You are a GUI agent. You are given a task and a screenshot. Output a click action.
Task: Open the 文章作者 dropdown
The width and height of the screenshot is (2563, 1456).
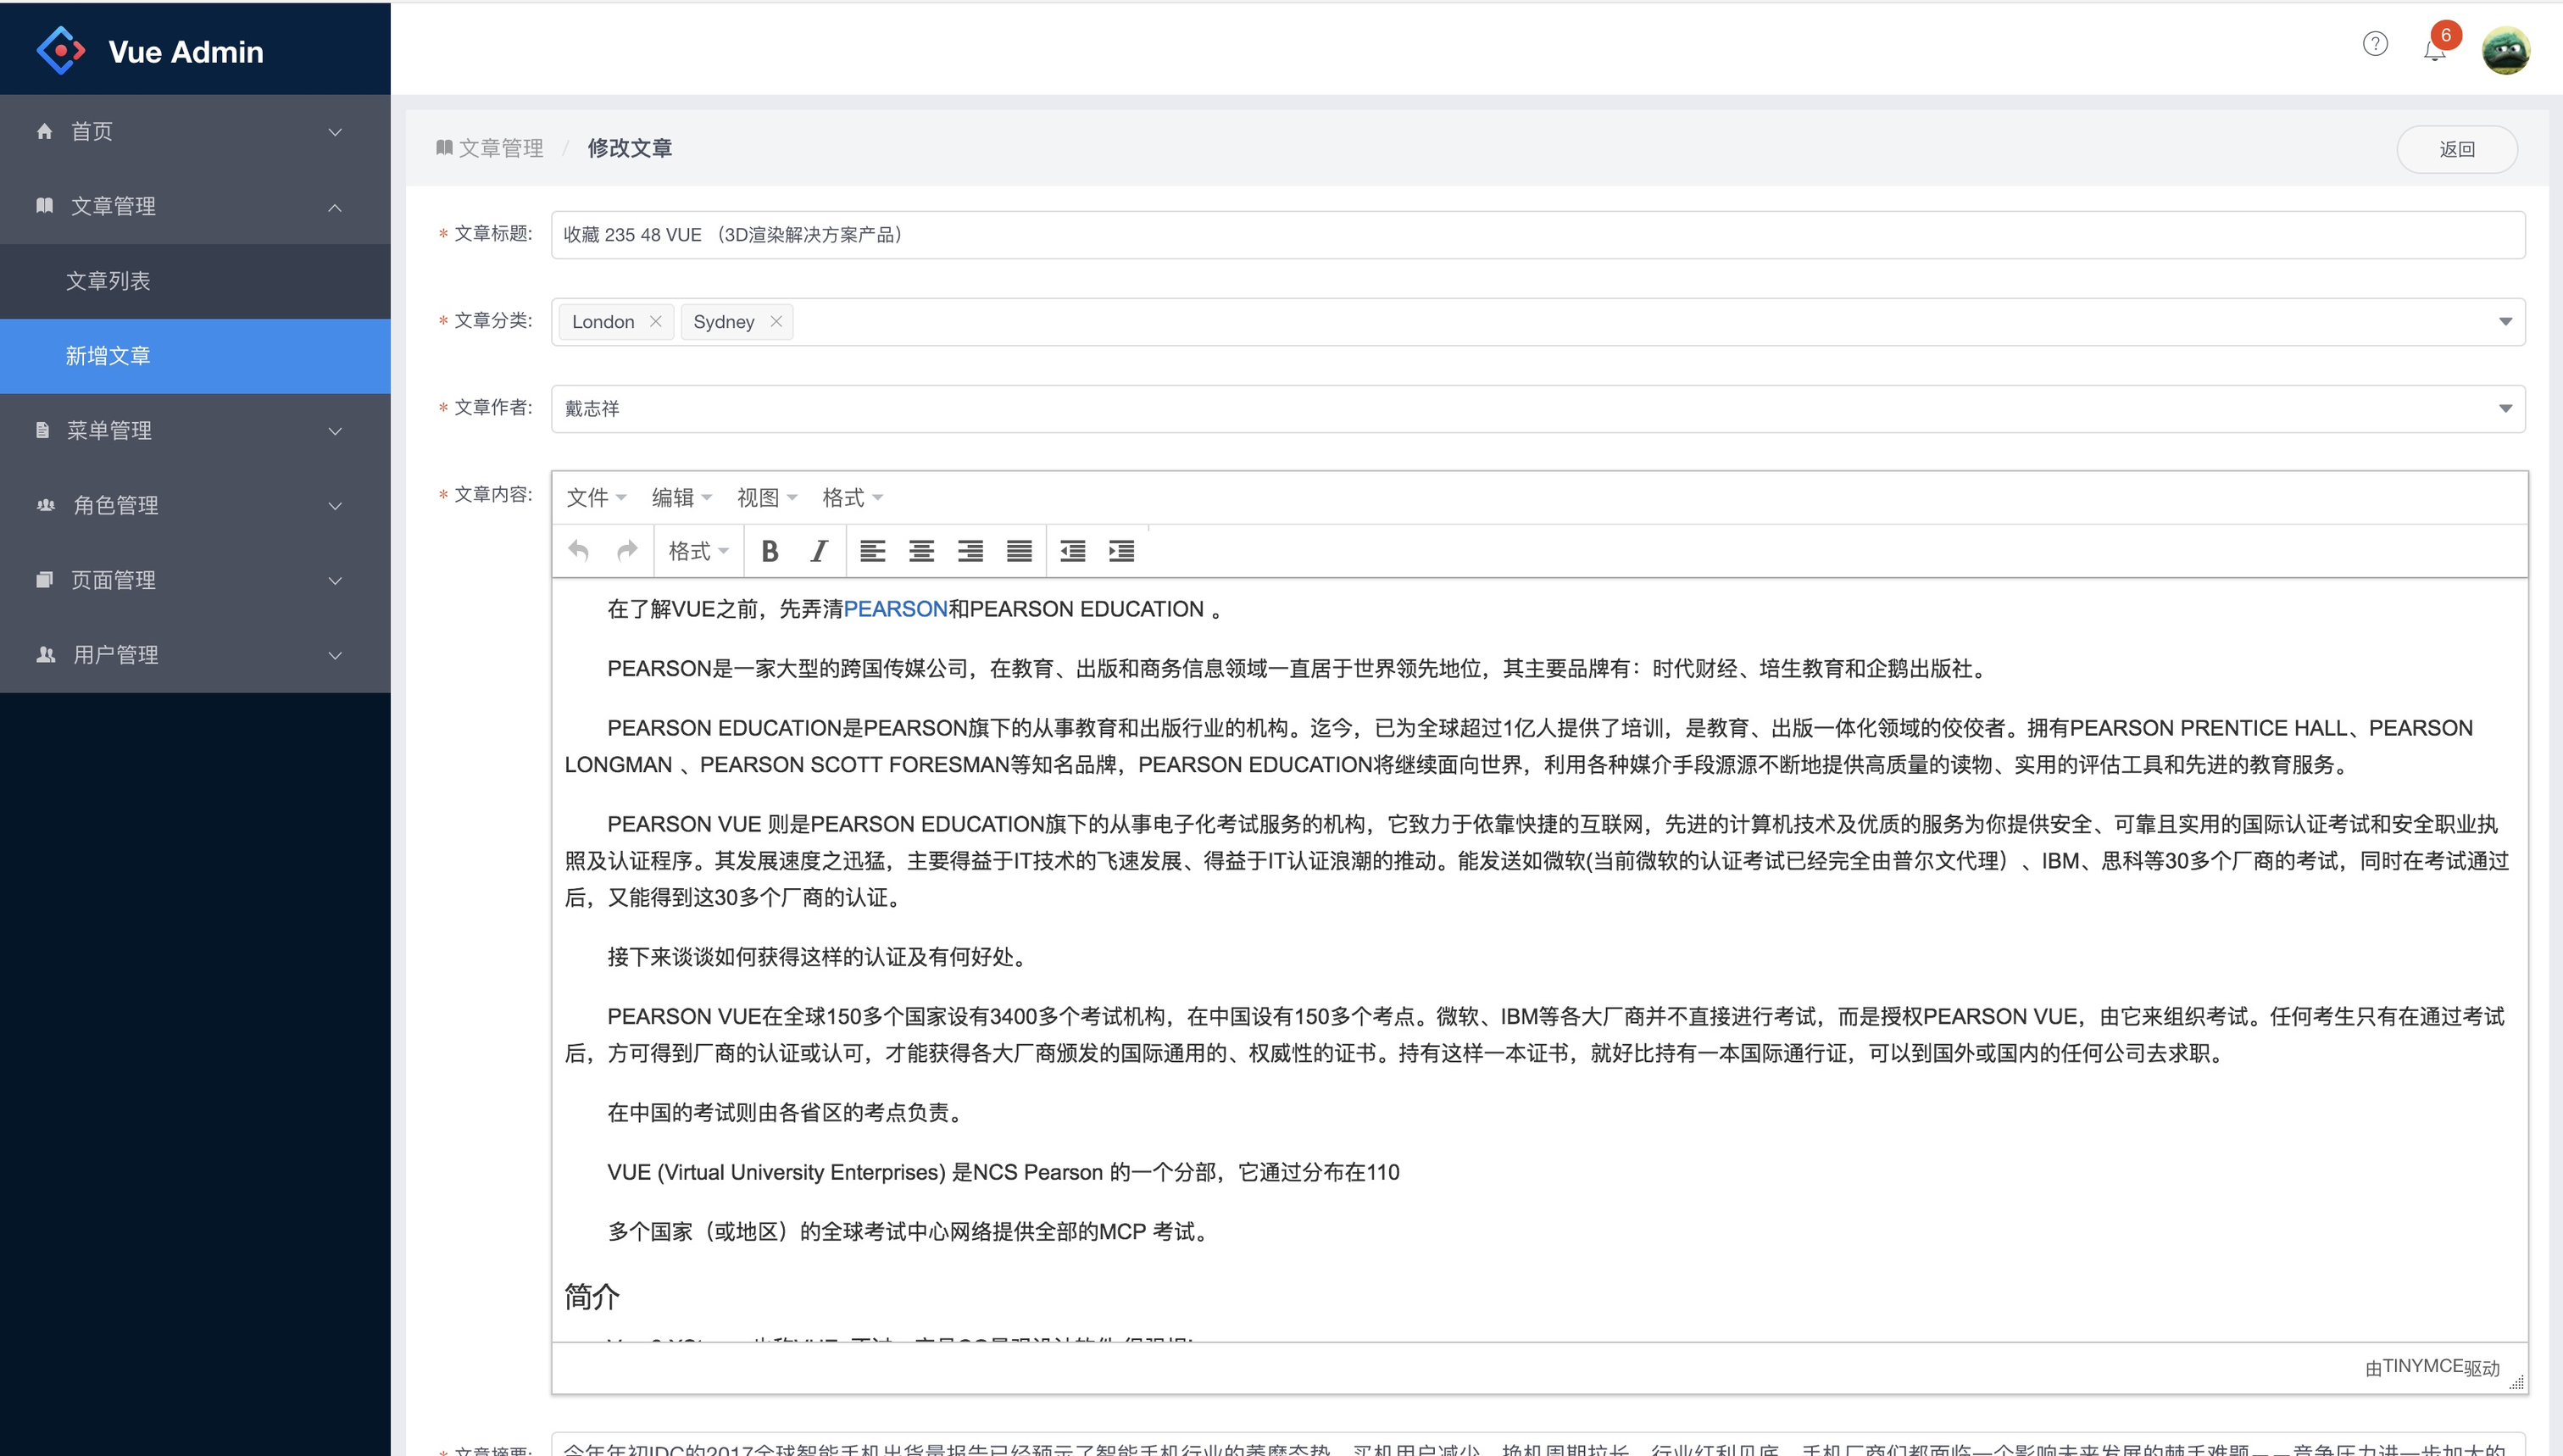click(1537, 408)
